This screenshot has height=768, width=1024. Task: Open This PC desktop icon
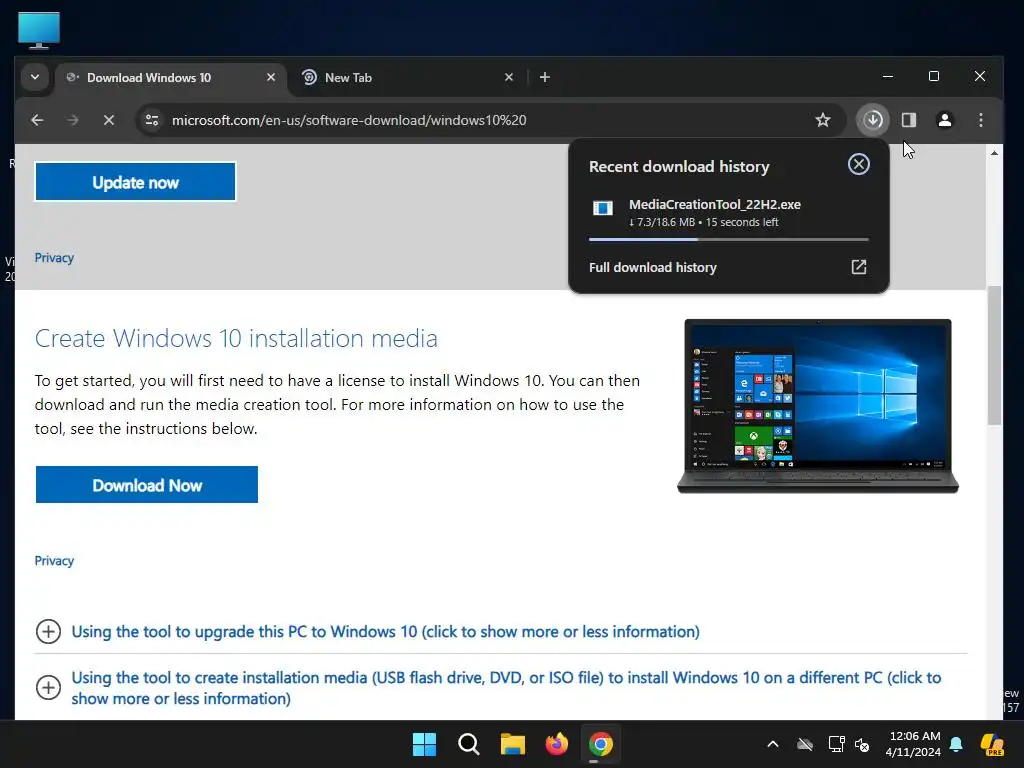39,30
